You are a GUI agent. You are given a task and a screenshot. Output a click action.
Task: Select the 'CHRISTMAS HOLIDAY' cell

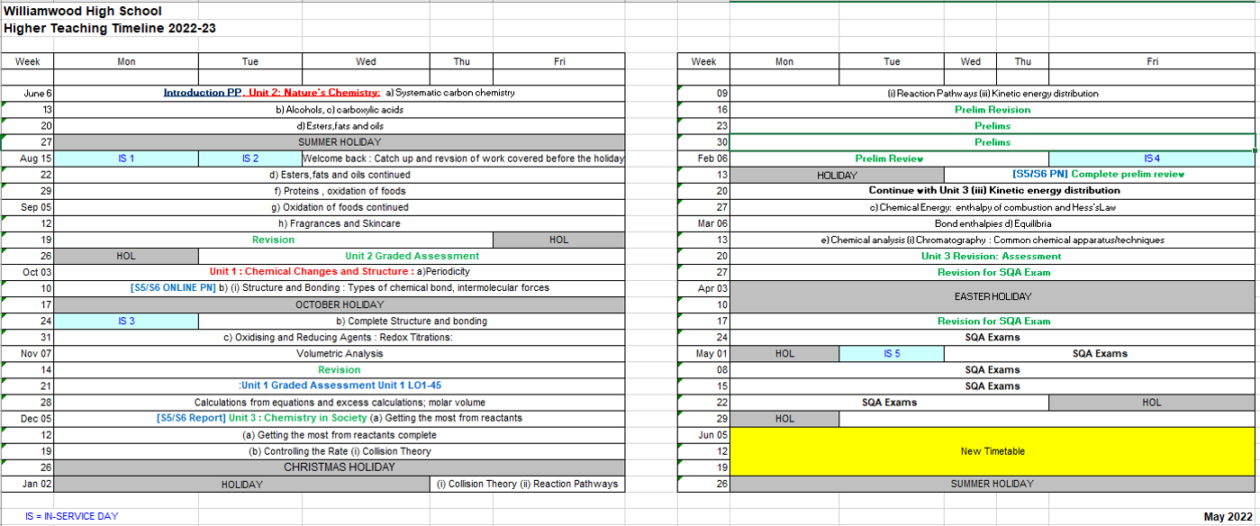pos(340,467)
